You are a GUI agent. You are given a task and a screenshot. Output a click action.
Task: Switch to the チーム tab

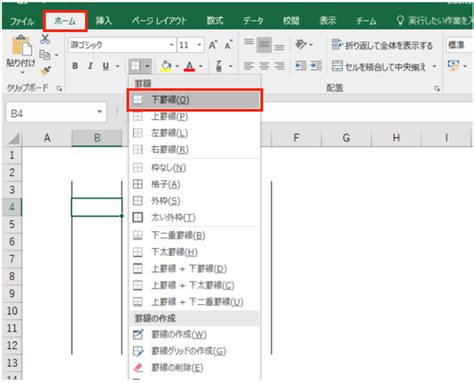pos(366,21)
